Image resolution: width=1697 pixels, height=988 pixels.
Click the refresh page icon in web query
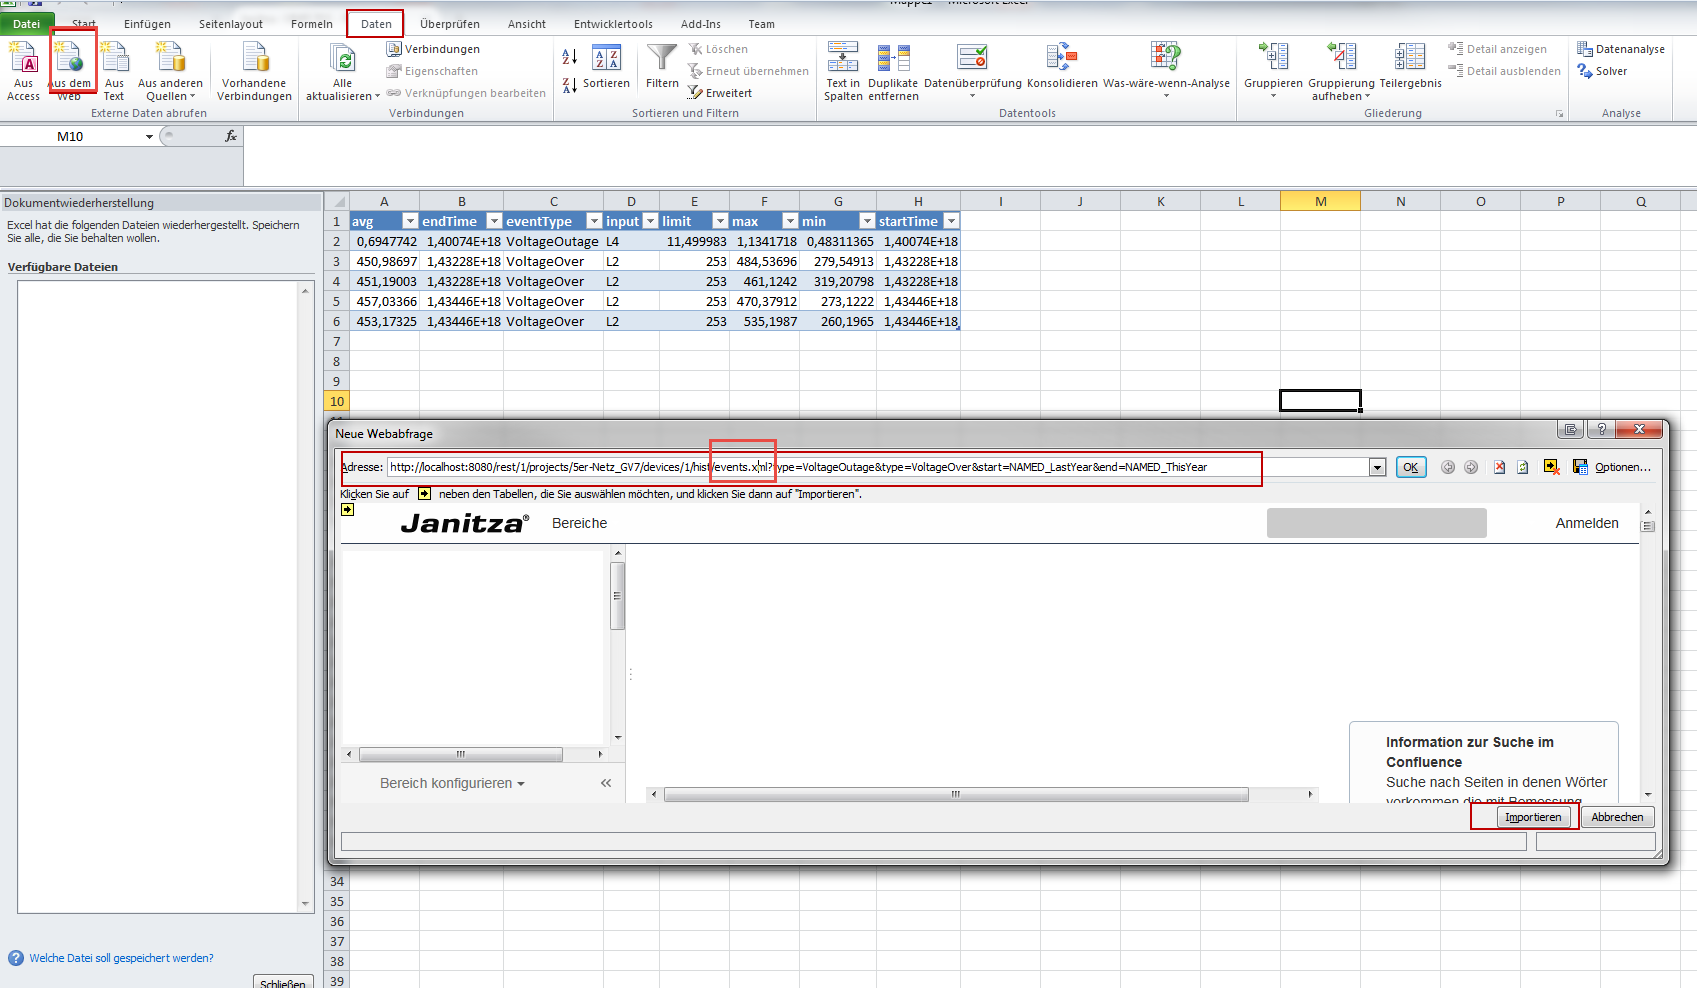pyautogui.click(x=1522, y=467)
